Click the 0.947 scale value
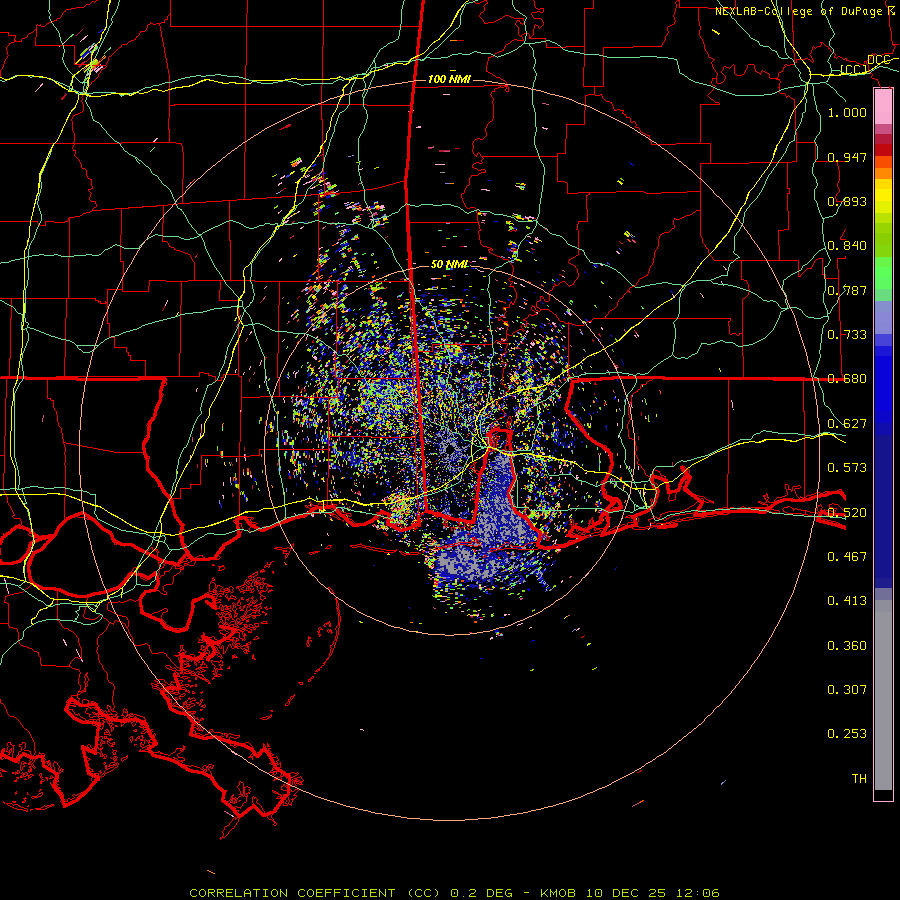Viewport: 900px width, 900px height. [x=847, y=157]
